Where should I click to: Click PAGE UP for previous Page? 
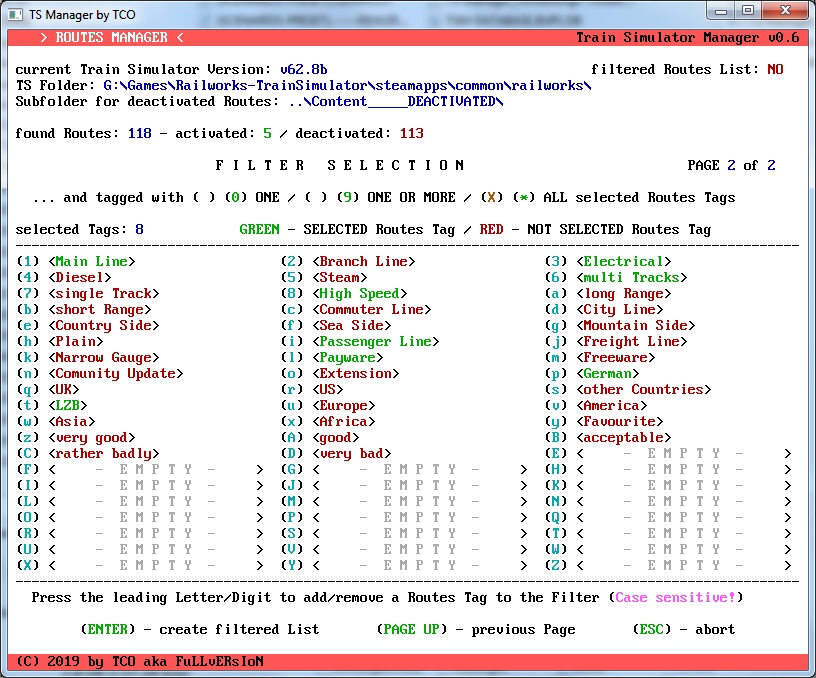coord(476,630)
